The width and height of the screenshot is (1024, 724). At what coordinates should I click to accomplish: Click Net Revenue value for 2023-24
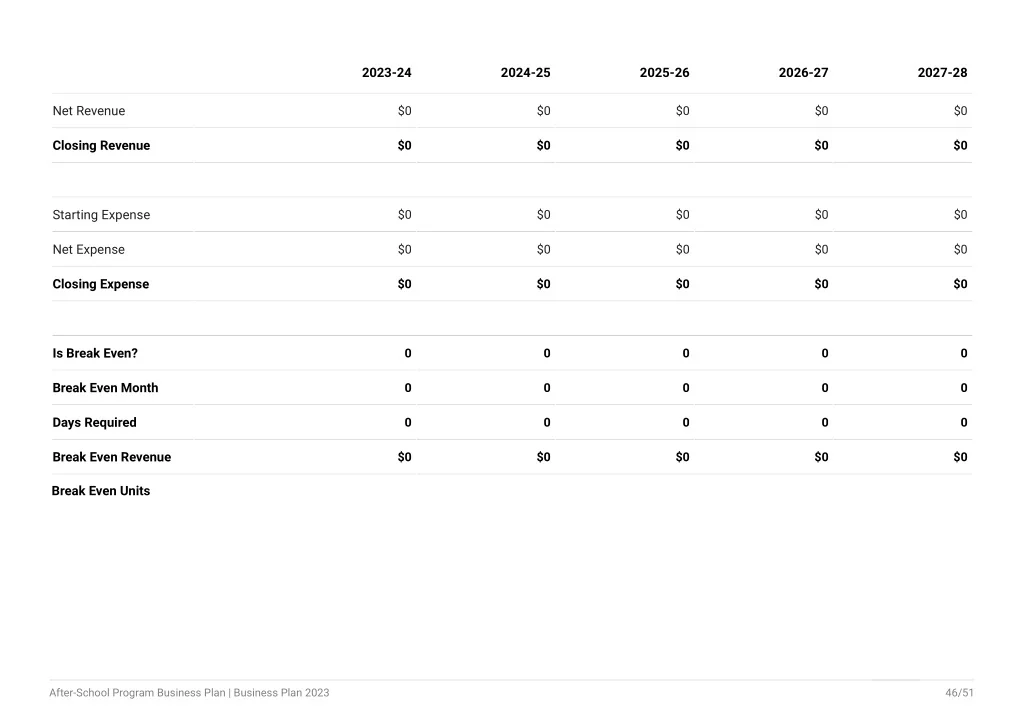(405, 111)
